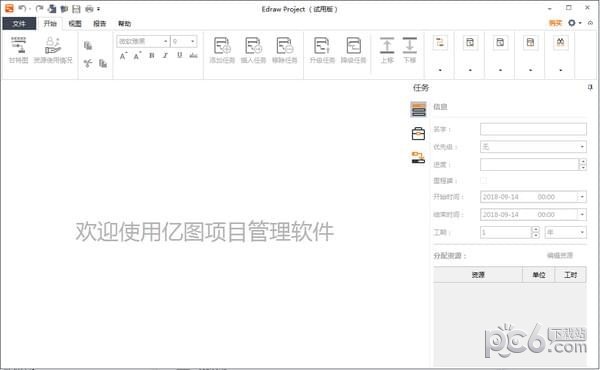The height and width of the screenshot is (370, 600).
Task: Click the Save disk icon in title bar
Action: pos(77,8)
